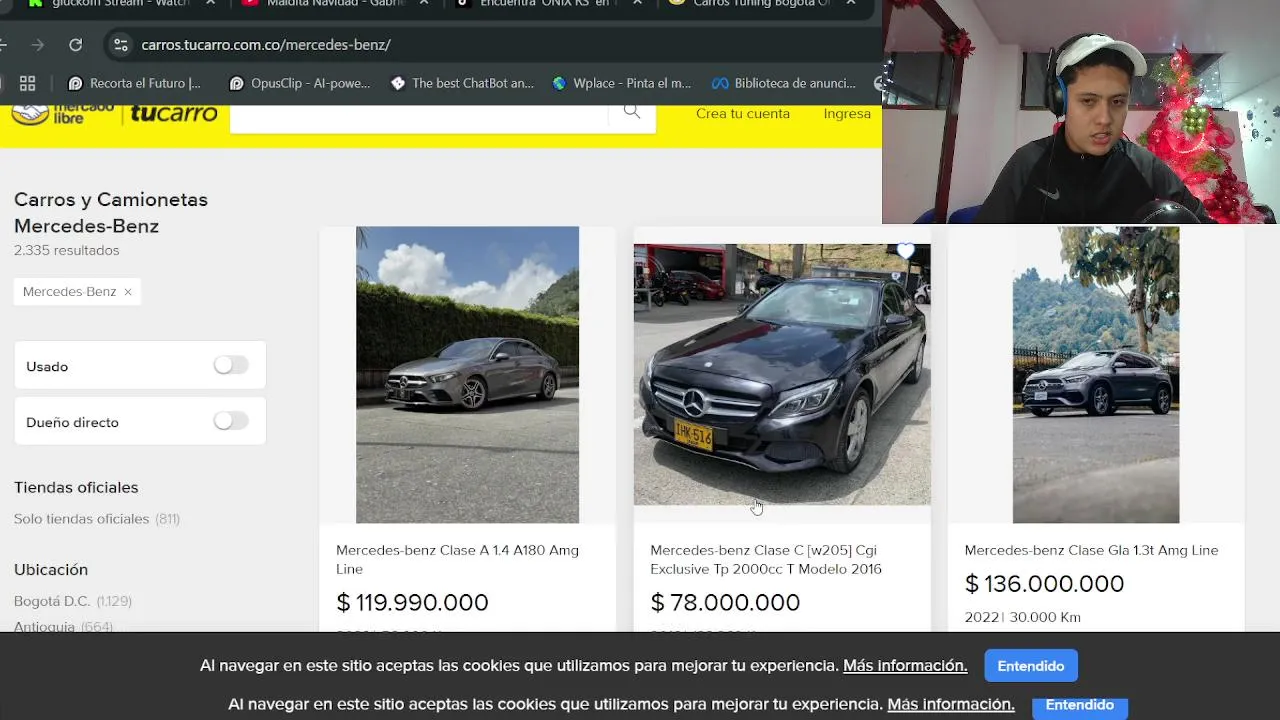Open Más información in the lower cookie banner
The width and height of the screenshot is (1280, 720).
[951, 705]
